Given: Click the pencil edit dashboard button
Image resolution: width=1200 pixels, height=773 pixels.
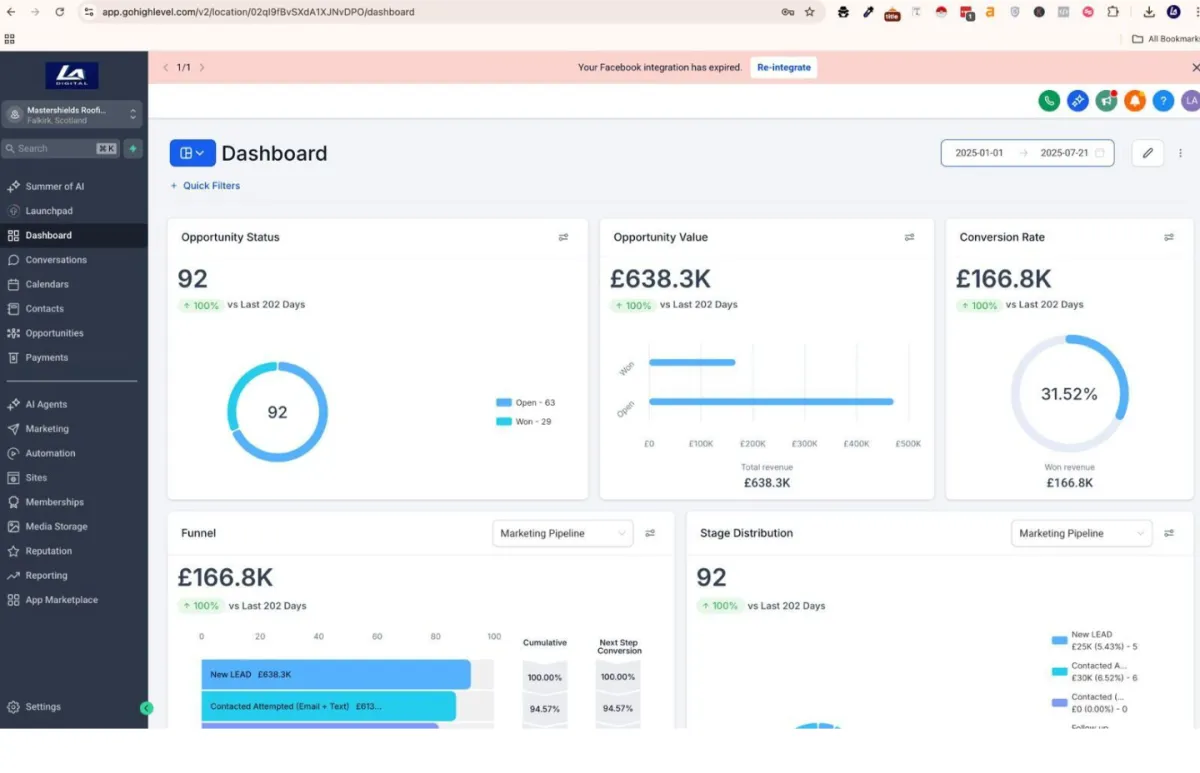Looking at the screenshot, I should click(x=1148, y=153).
